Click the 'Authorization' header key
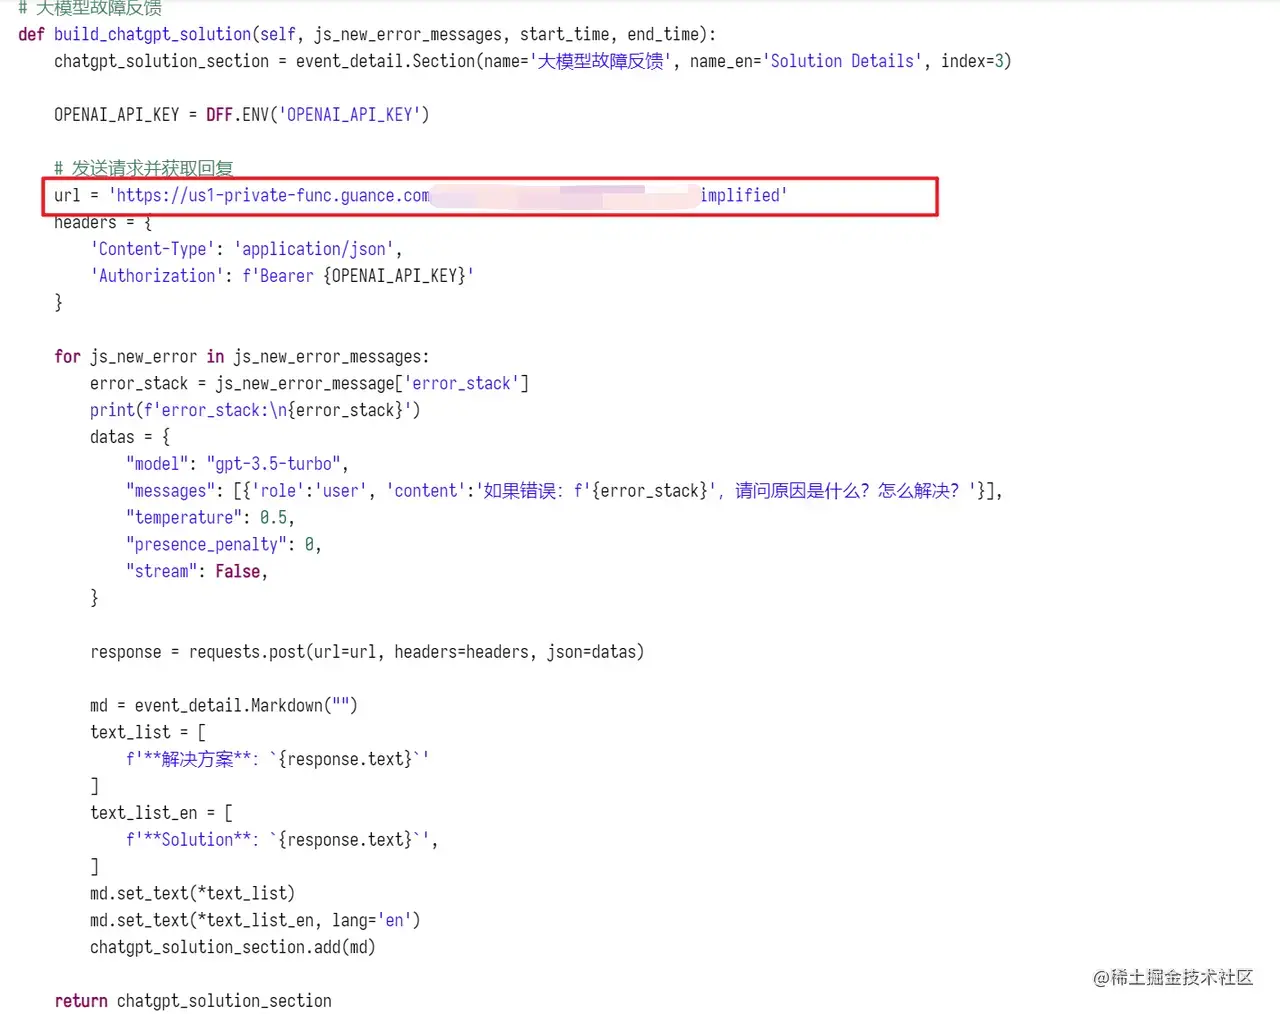Image resolution: width=1280 pixels, height=1014 pixels. tap(157, 276)
